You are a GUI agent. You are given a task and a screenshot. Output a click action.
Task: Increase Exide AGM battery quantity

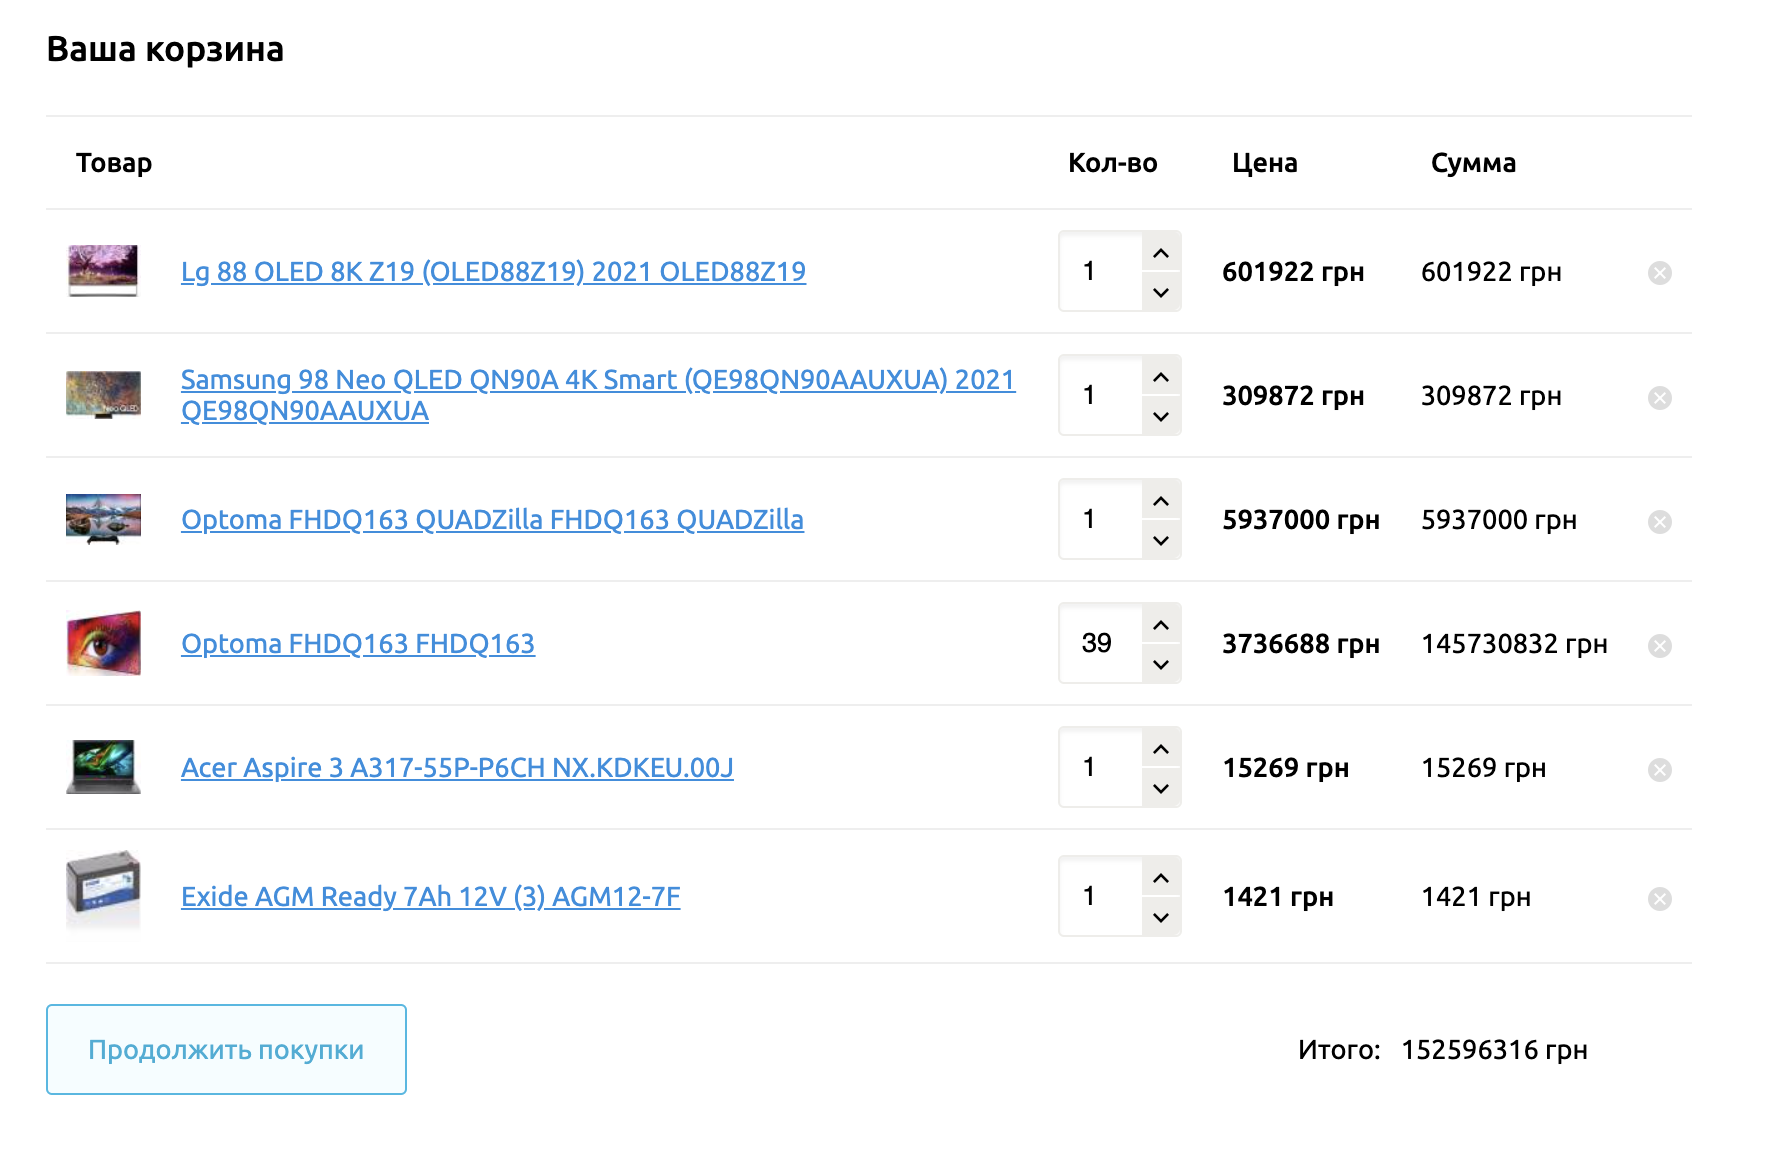(1160, 878)
